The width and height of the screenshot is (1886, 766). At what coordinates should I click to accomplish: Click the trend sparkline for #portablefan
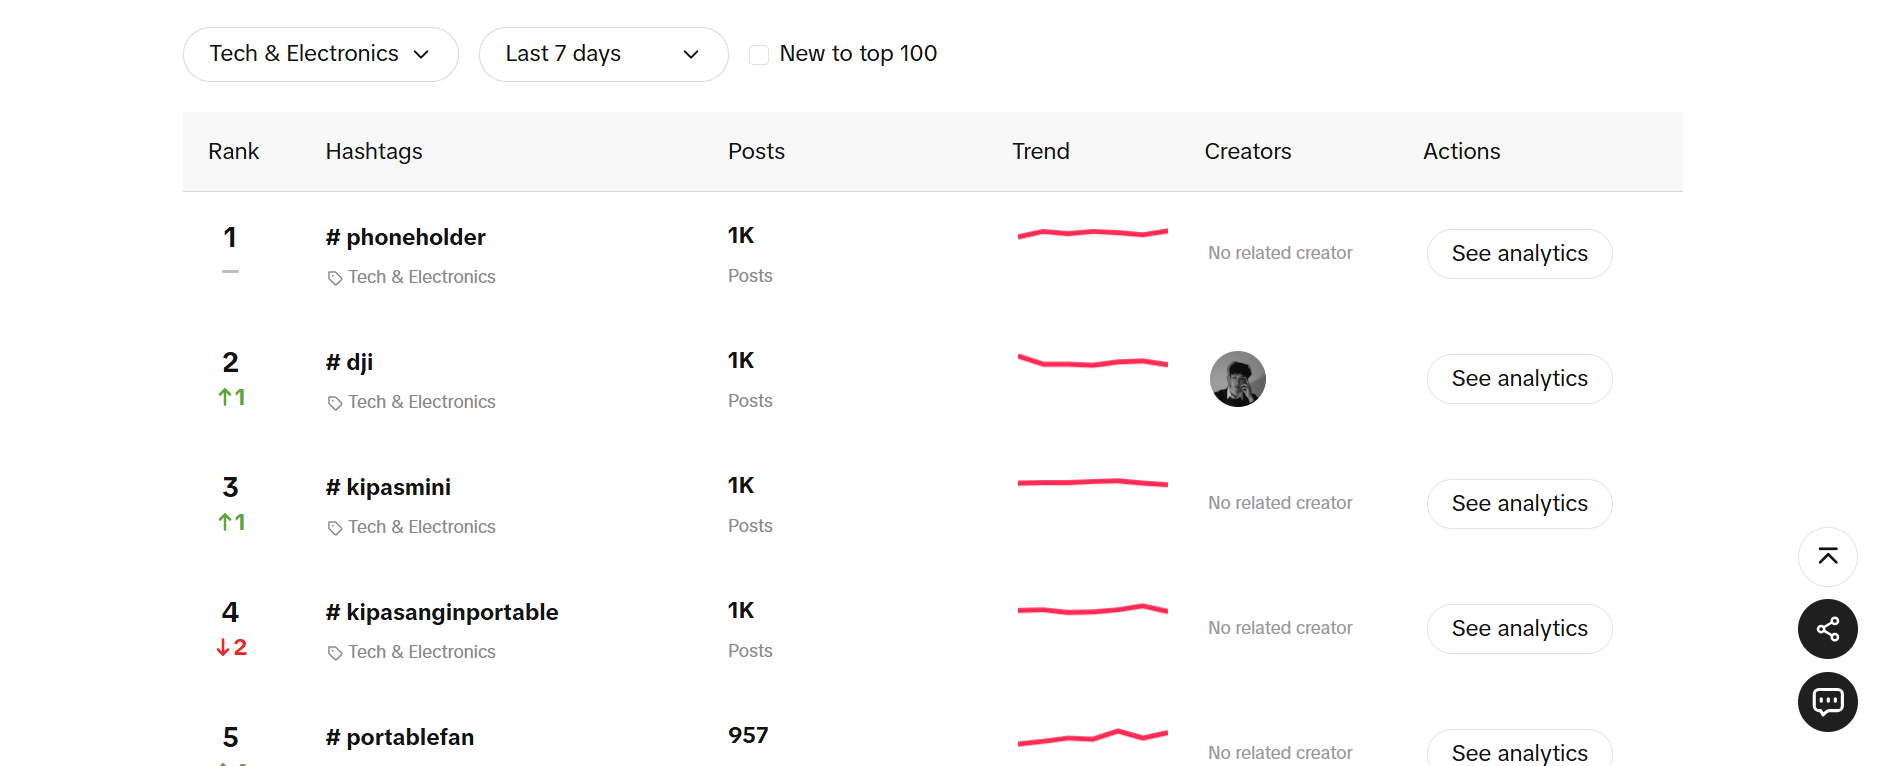point(1092,740)
